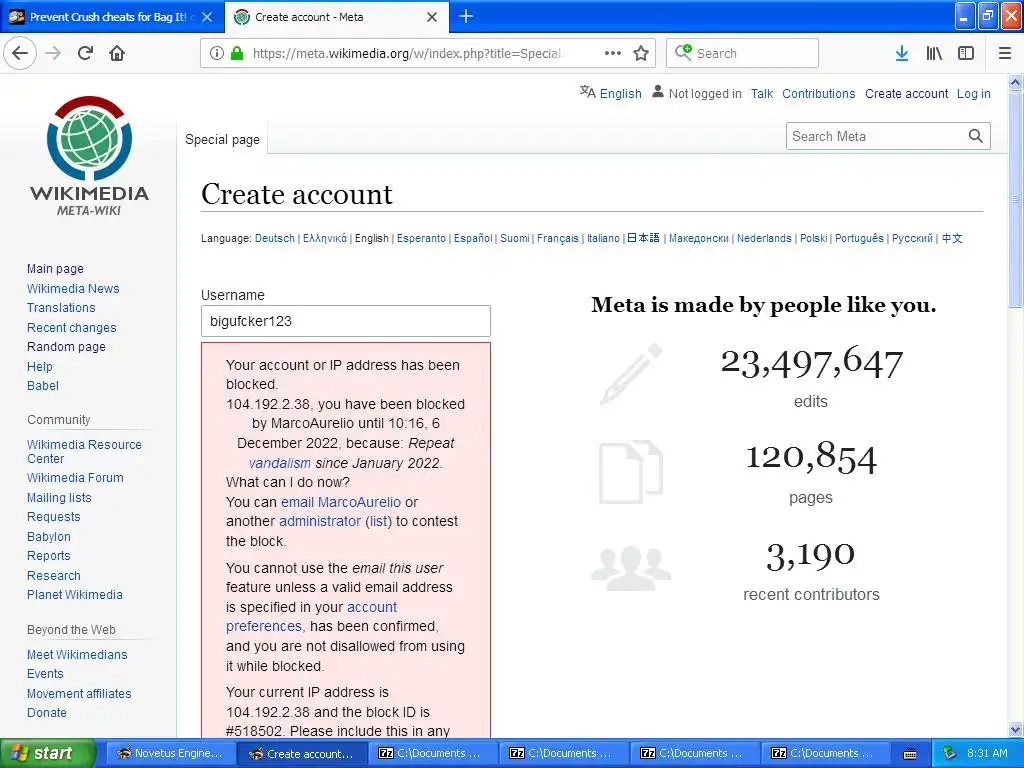Choose Português language link

point(859,238)
